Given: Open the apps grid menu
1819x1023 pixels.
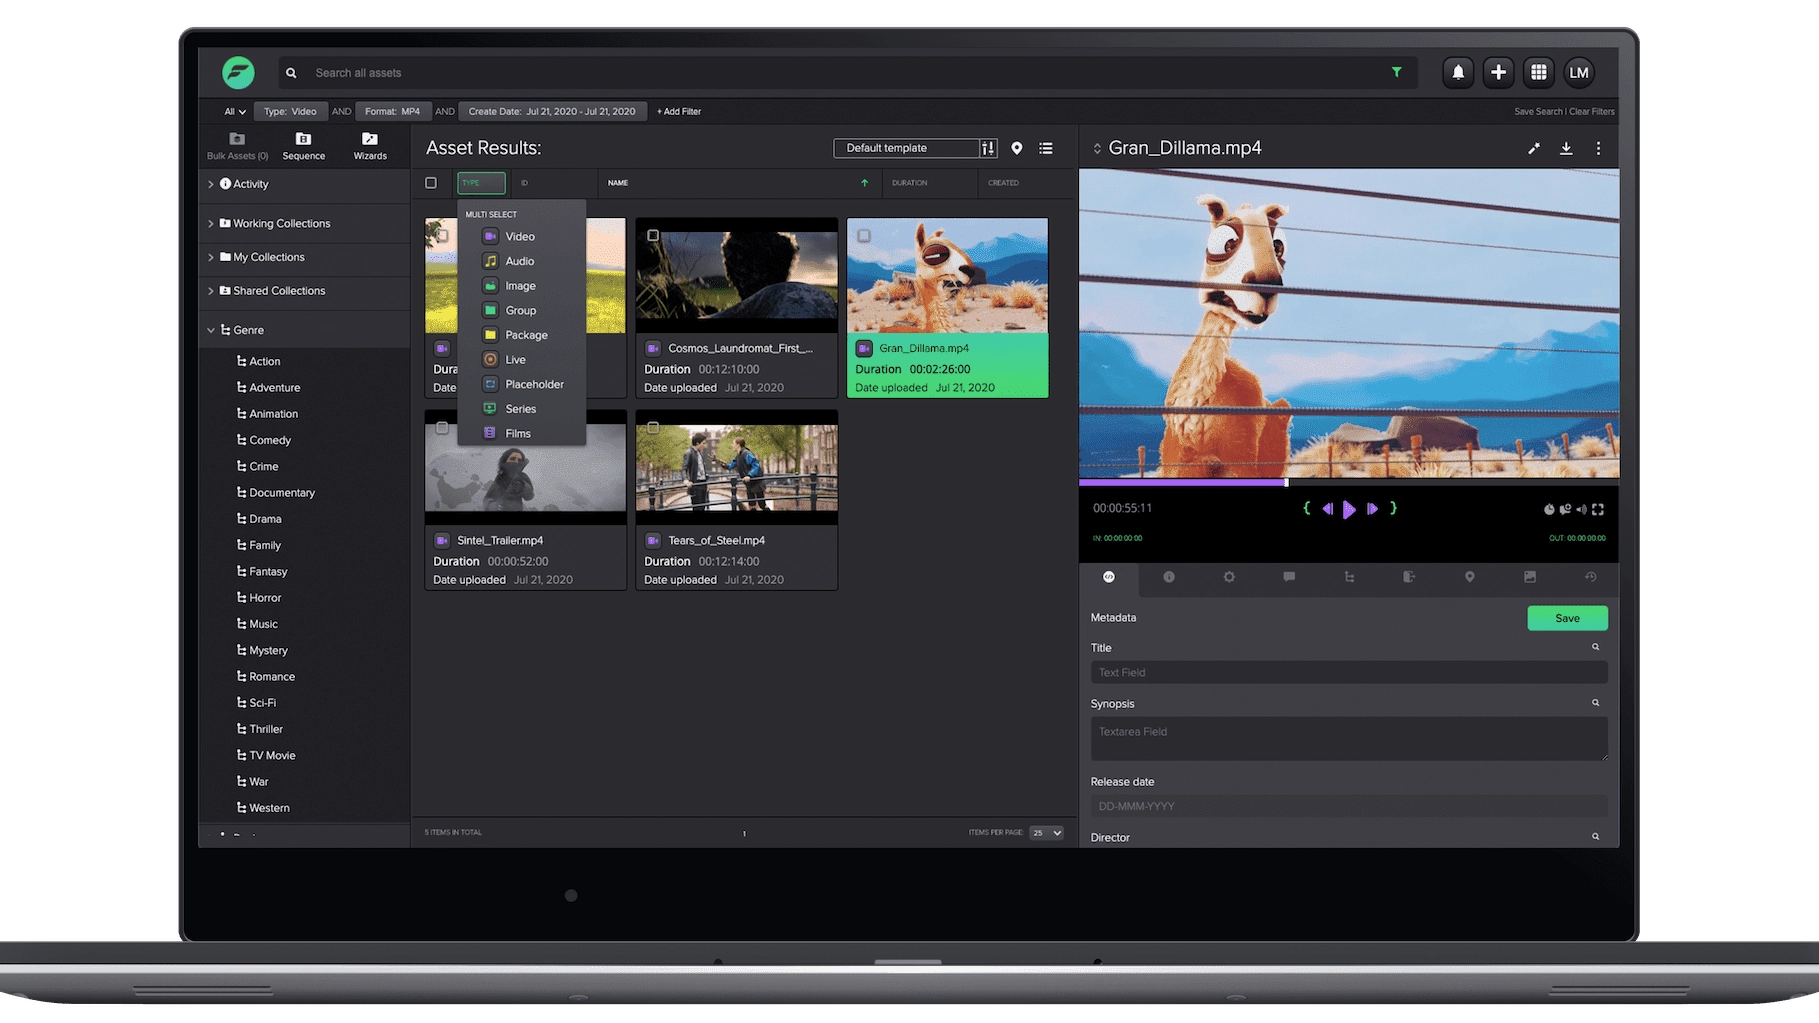Looking at the screenshot, I should point(1539,72).
